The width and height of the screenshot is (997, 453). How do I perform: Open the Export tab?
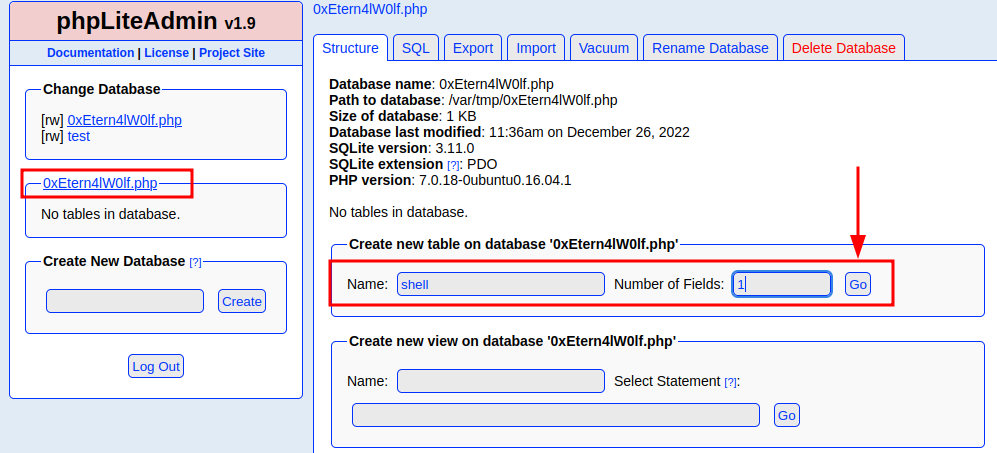pyautogui.click(x=473, y=48)
